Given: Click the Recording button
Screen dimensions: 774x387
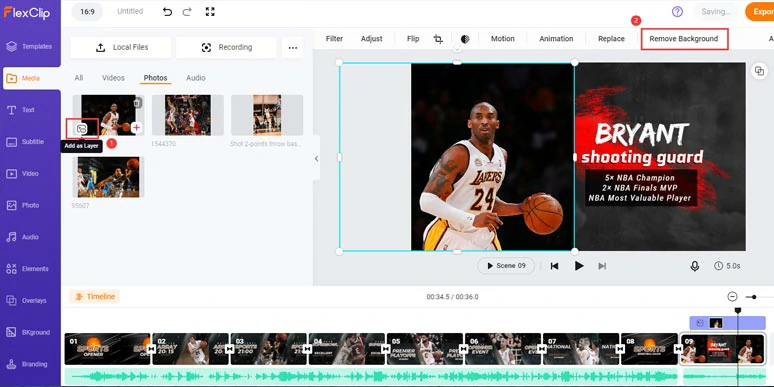Looking at the screenshot, I should point(226,47).
